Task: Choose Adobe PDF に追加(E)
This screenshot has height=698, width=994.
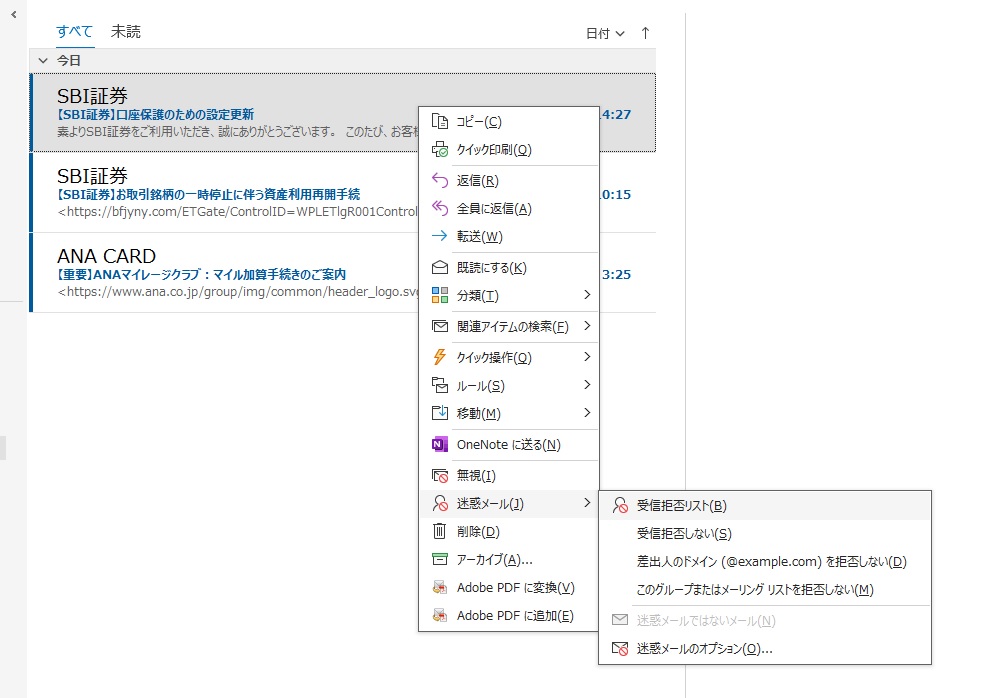Action: 508,615
